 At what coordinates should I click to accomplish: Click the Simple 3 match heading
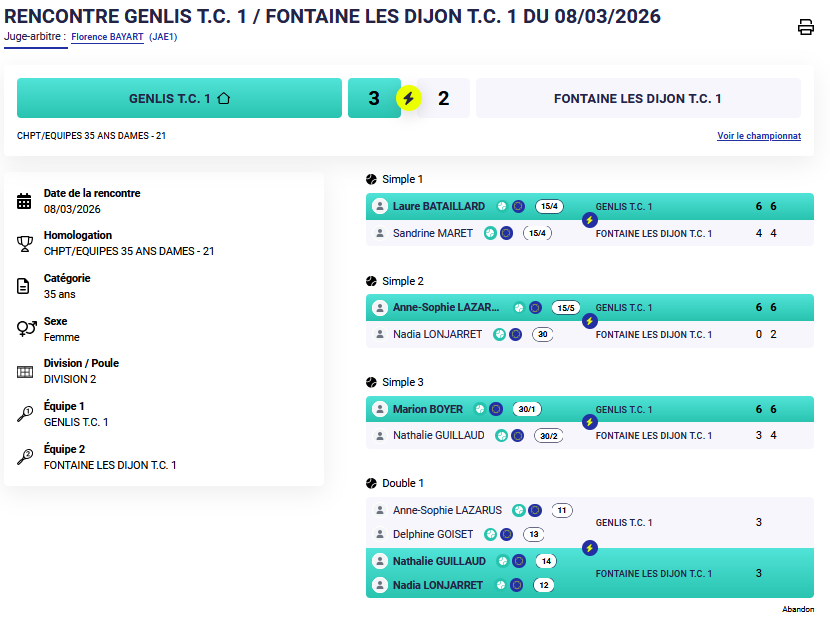403,382
